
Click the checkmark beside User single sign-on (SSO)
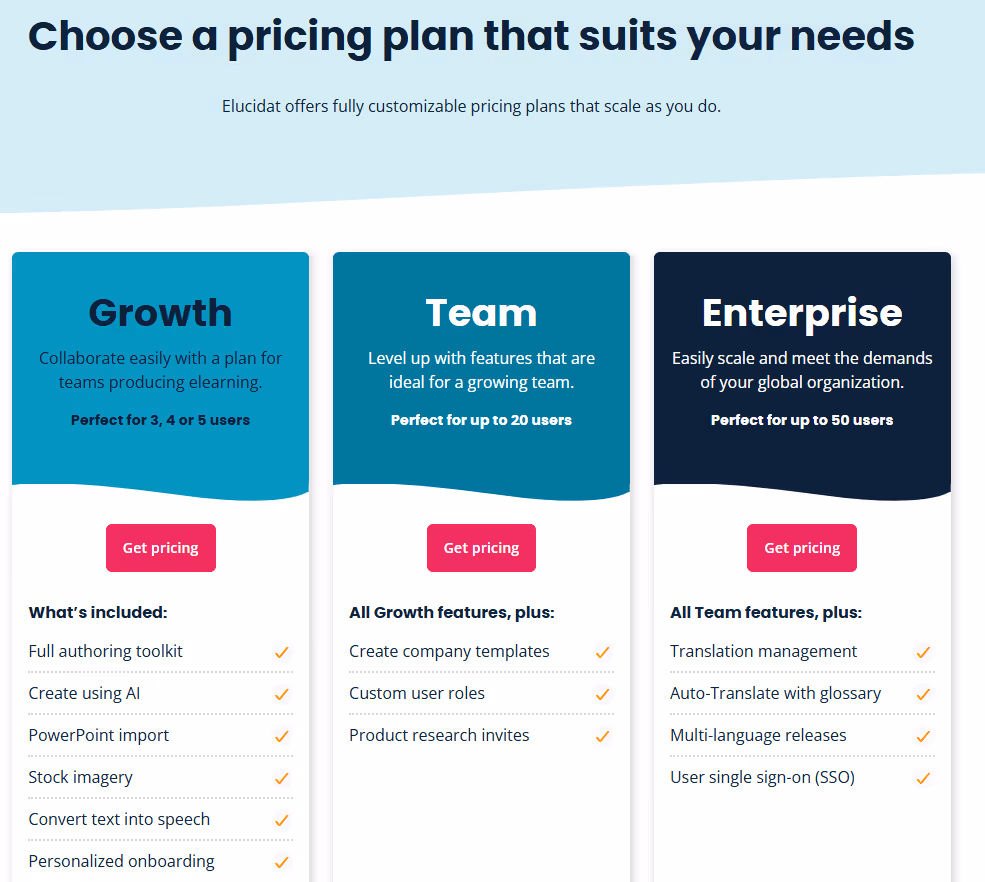pos(923,777)
